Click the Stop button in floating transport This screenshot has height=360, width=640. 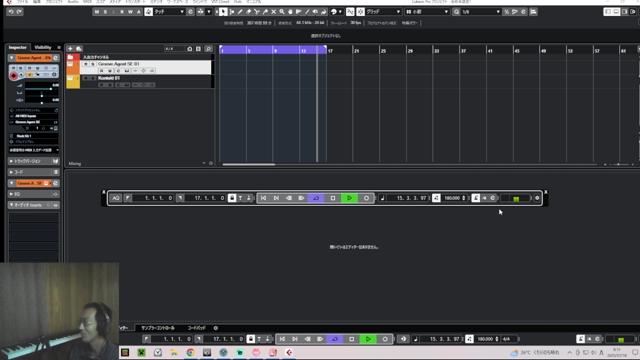pyautogui.click(x=333, y=198)
